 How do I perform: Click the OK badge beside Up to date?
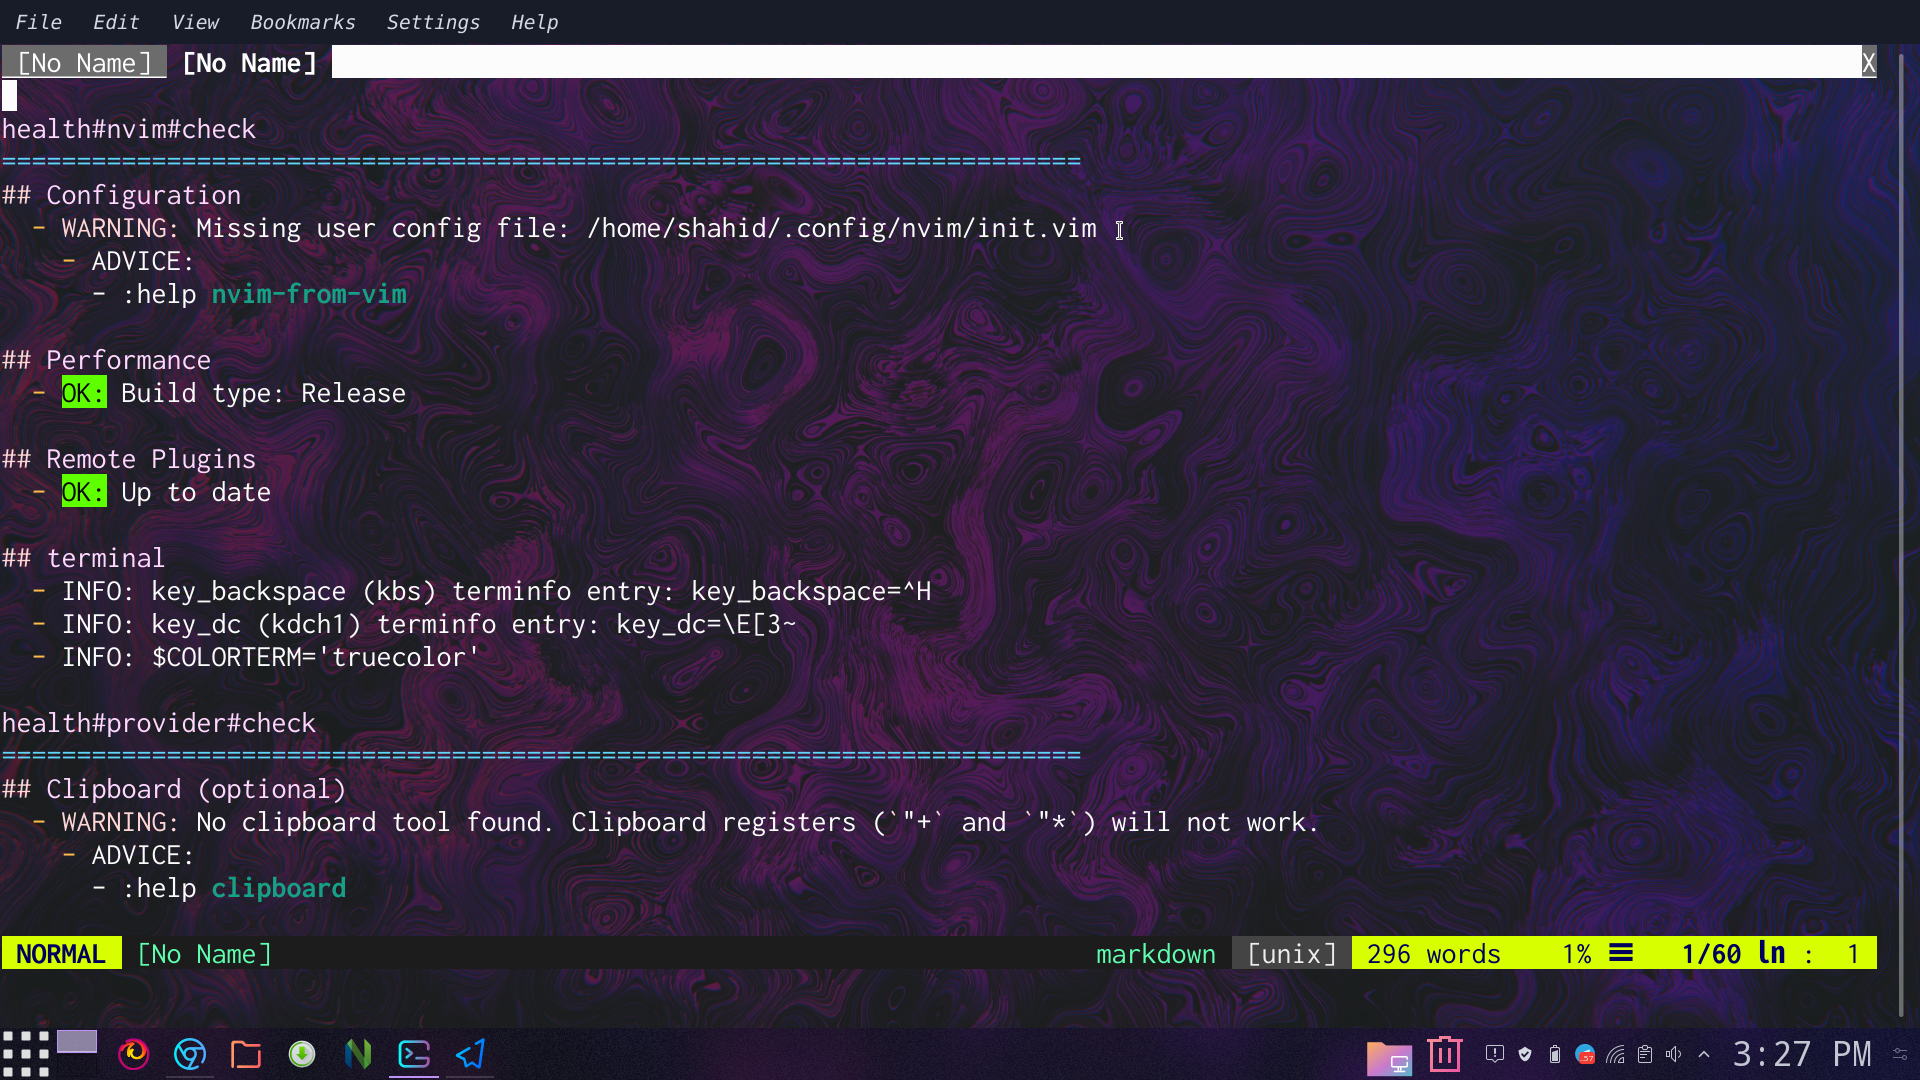click(x=84, y=492)
